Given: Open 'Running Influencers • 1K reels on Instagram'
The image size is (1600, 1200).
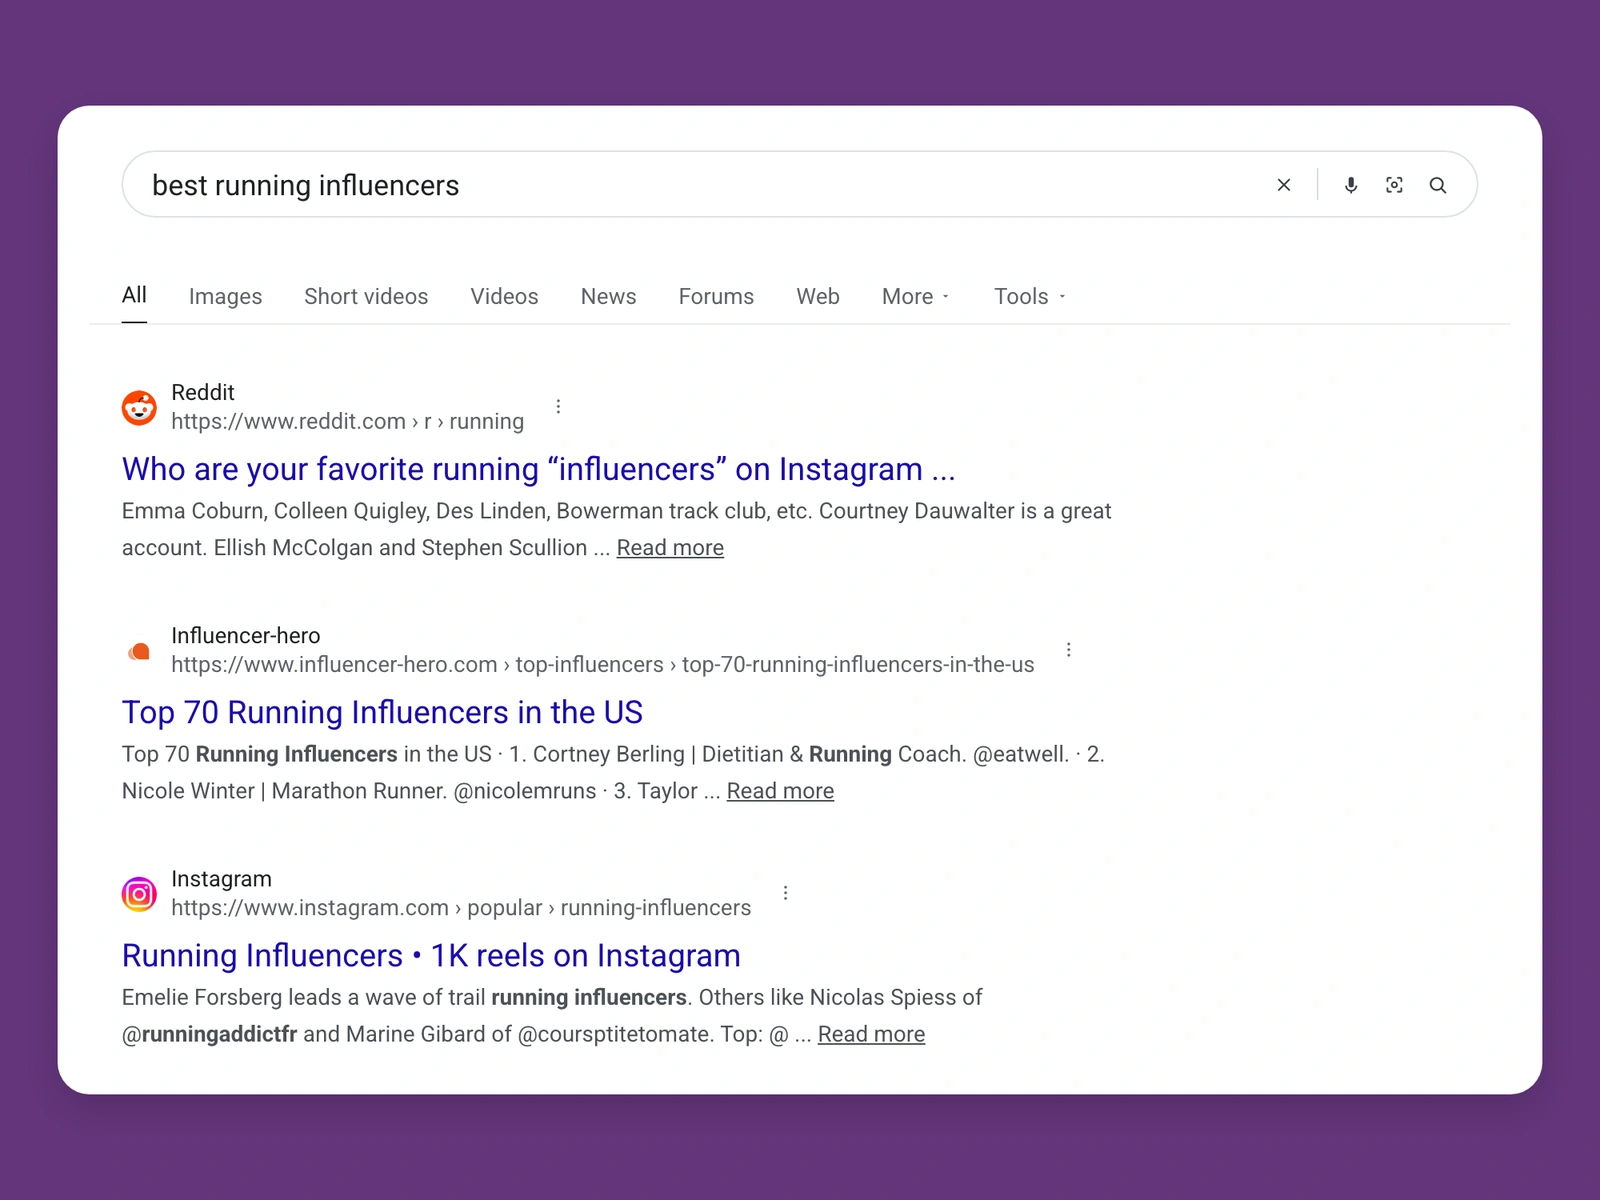Looking at the screenshot, I should 431,956.
